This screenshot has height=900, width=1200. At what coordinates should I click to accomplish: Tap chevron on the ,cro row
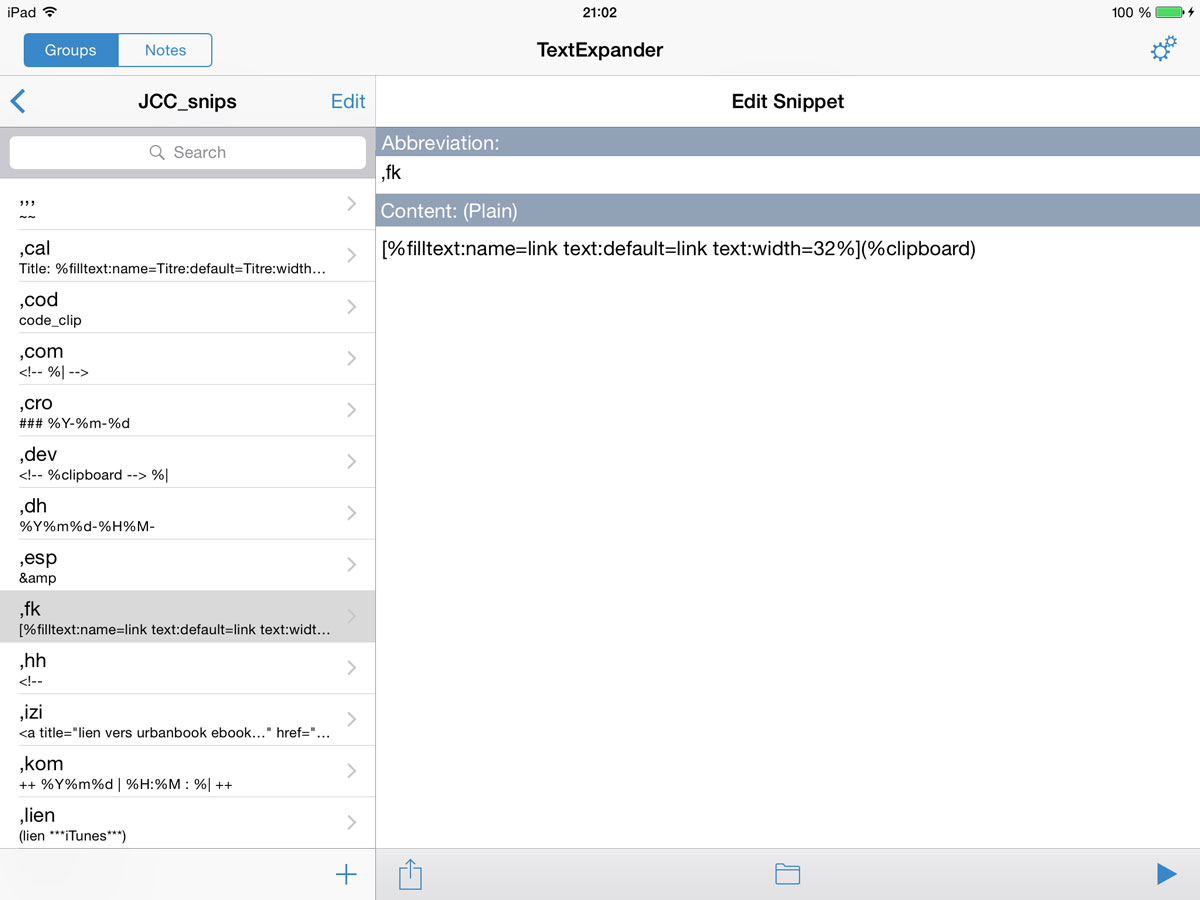click(x=351, y=410)
